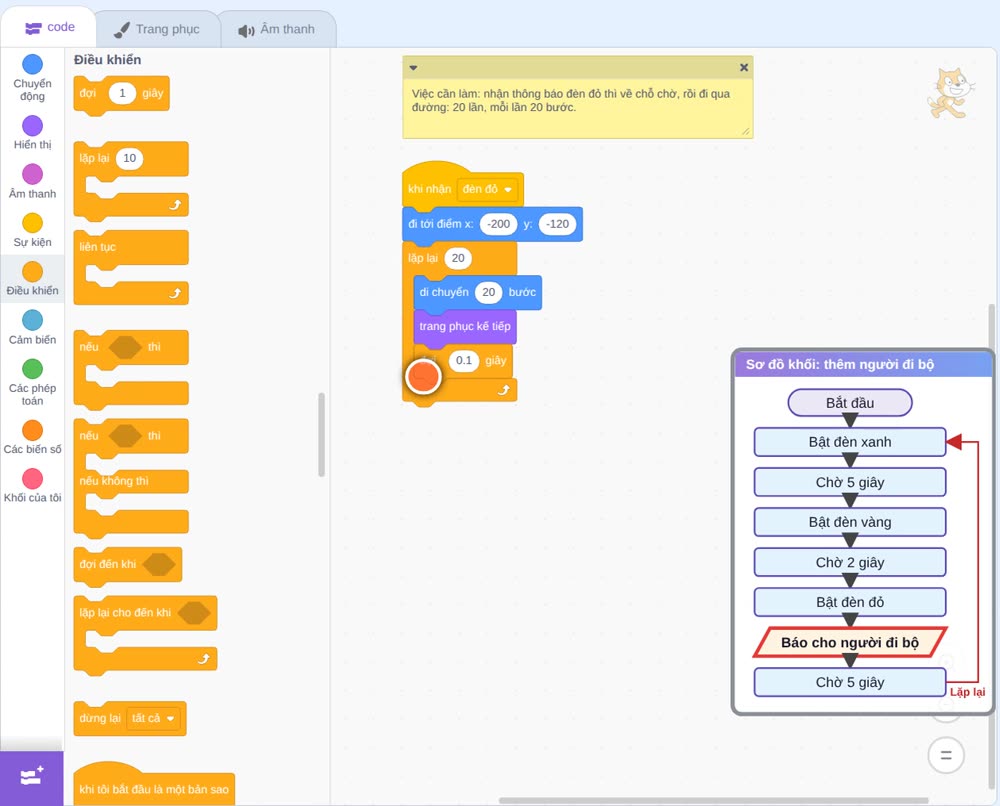Open the Các biến số category
Screen dimensions: 1000x806
pyautogui.click(x=33, y=437)
